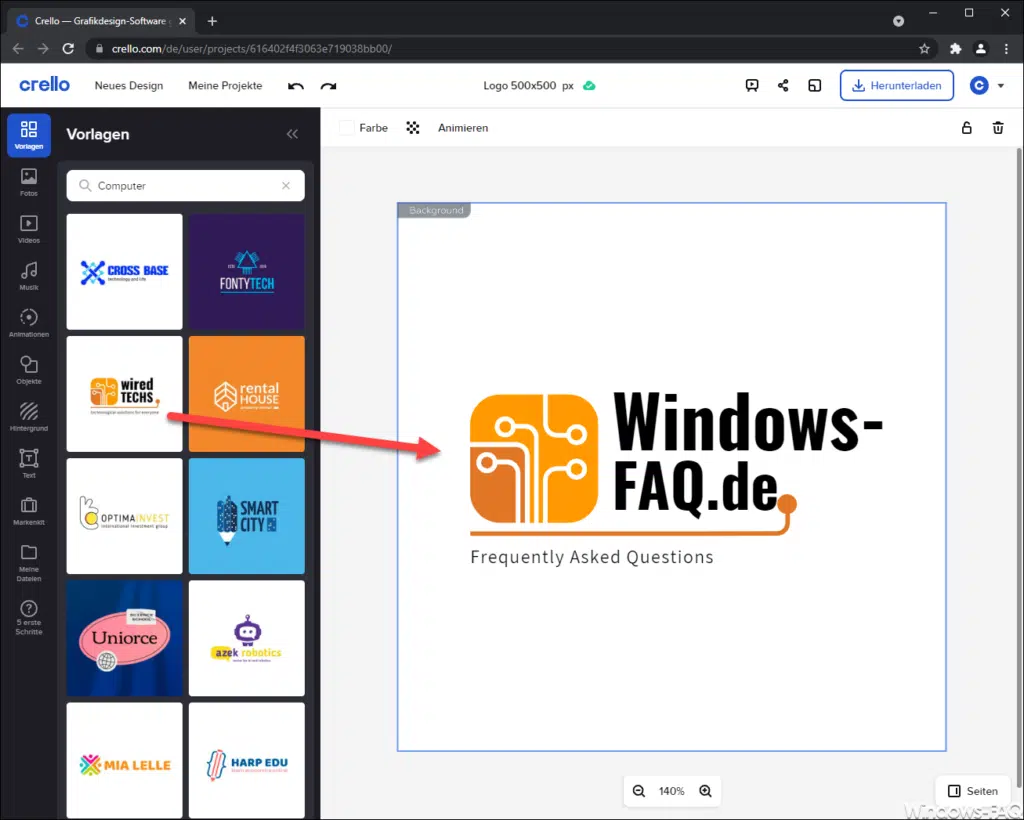Close the Crello browser tab
The width and height of the screenshot is (1024, 820).
click(182, 21)
